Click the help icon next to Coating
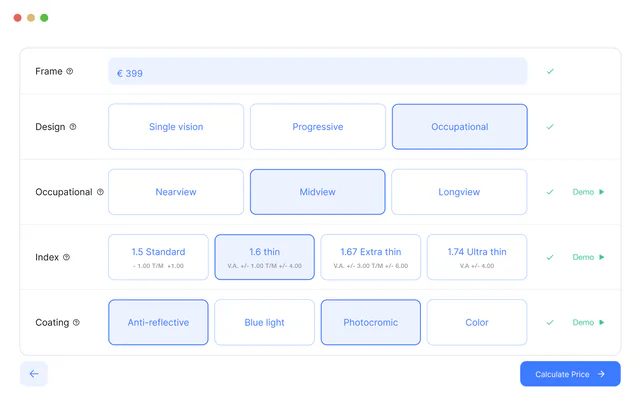This screenshot has height=403, width=640. point(76,323)
